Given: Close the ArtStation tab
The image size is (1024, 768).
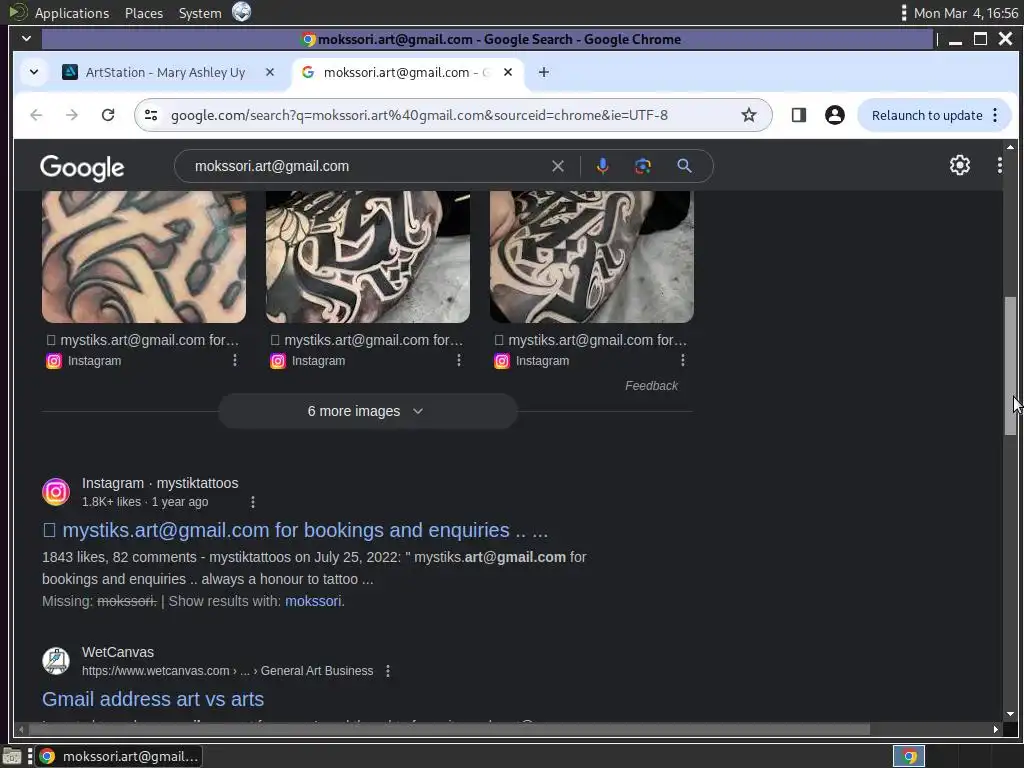Looking at the screenshot, I should pyautogui.click(x=270, y=72).
